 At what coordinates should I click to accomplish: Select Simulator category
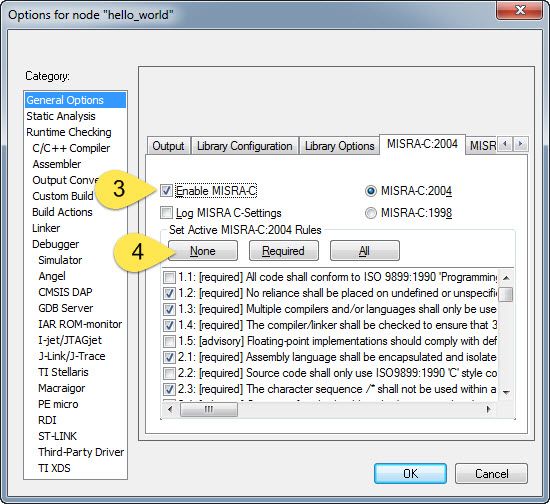pos(75,260)
